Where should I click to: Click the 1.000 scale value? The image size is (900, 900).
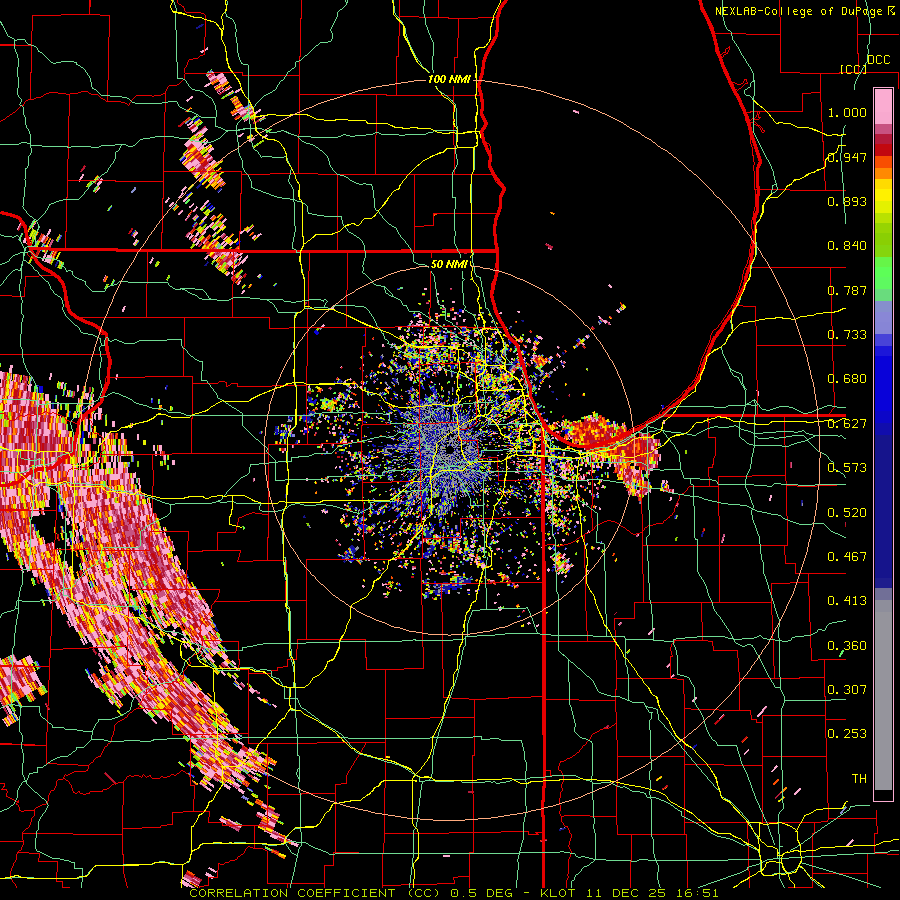[x=847, y=112]
